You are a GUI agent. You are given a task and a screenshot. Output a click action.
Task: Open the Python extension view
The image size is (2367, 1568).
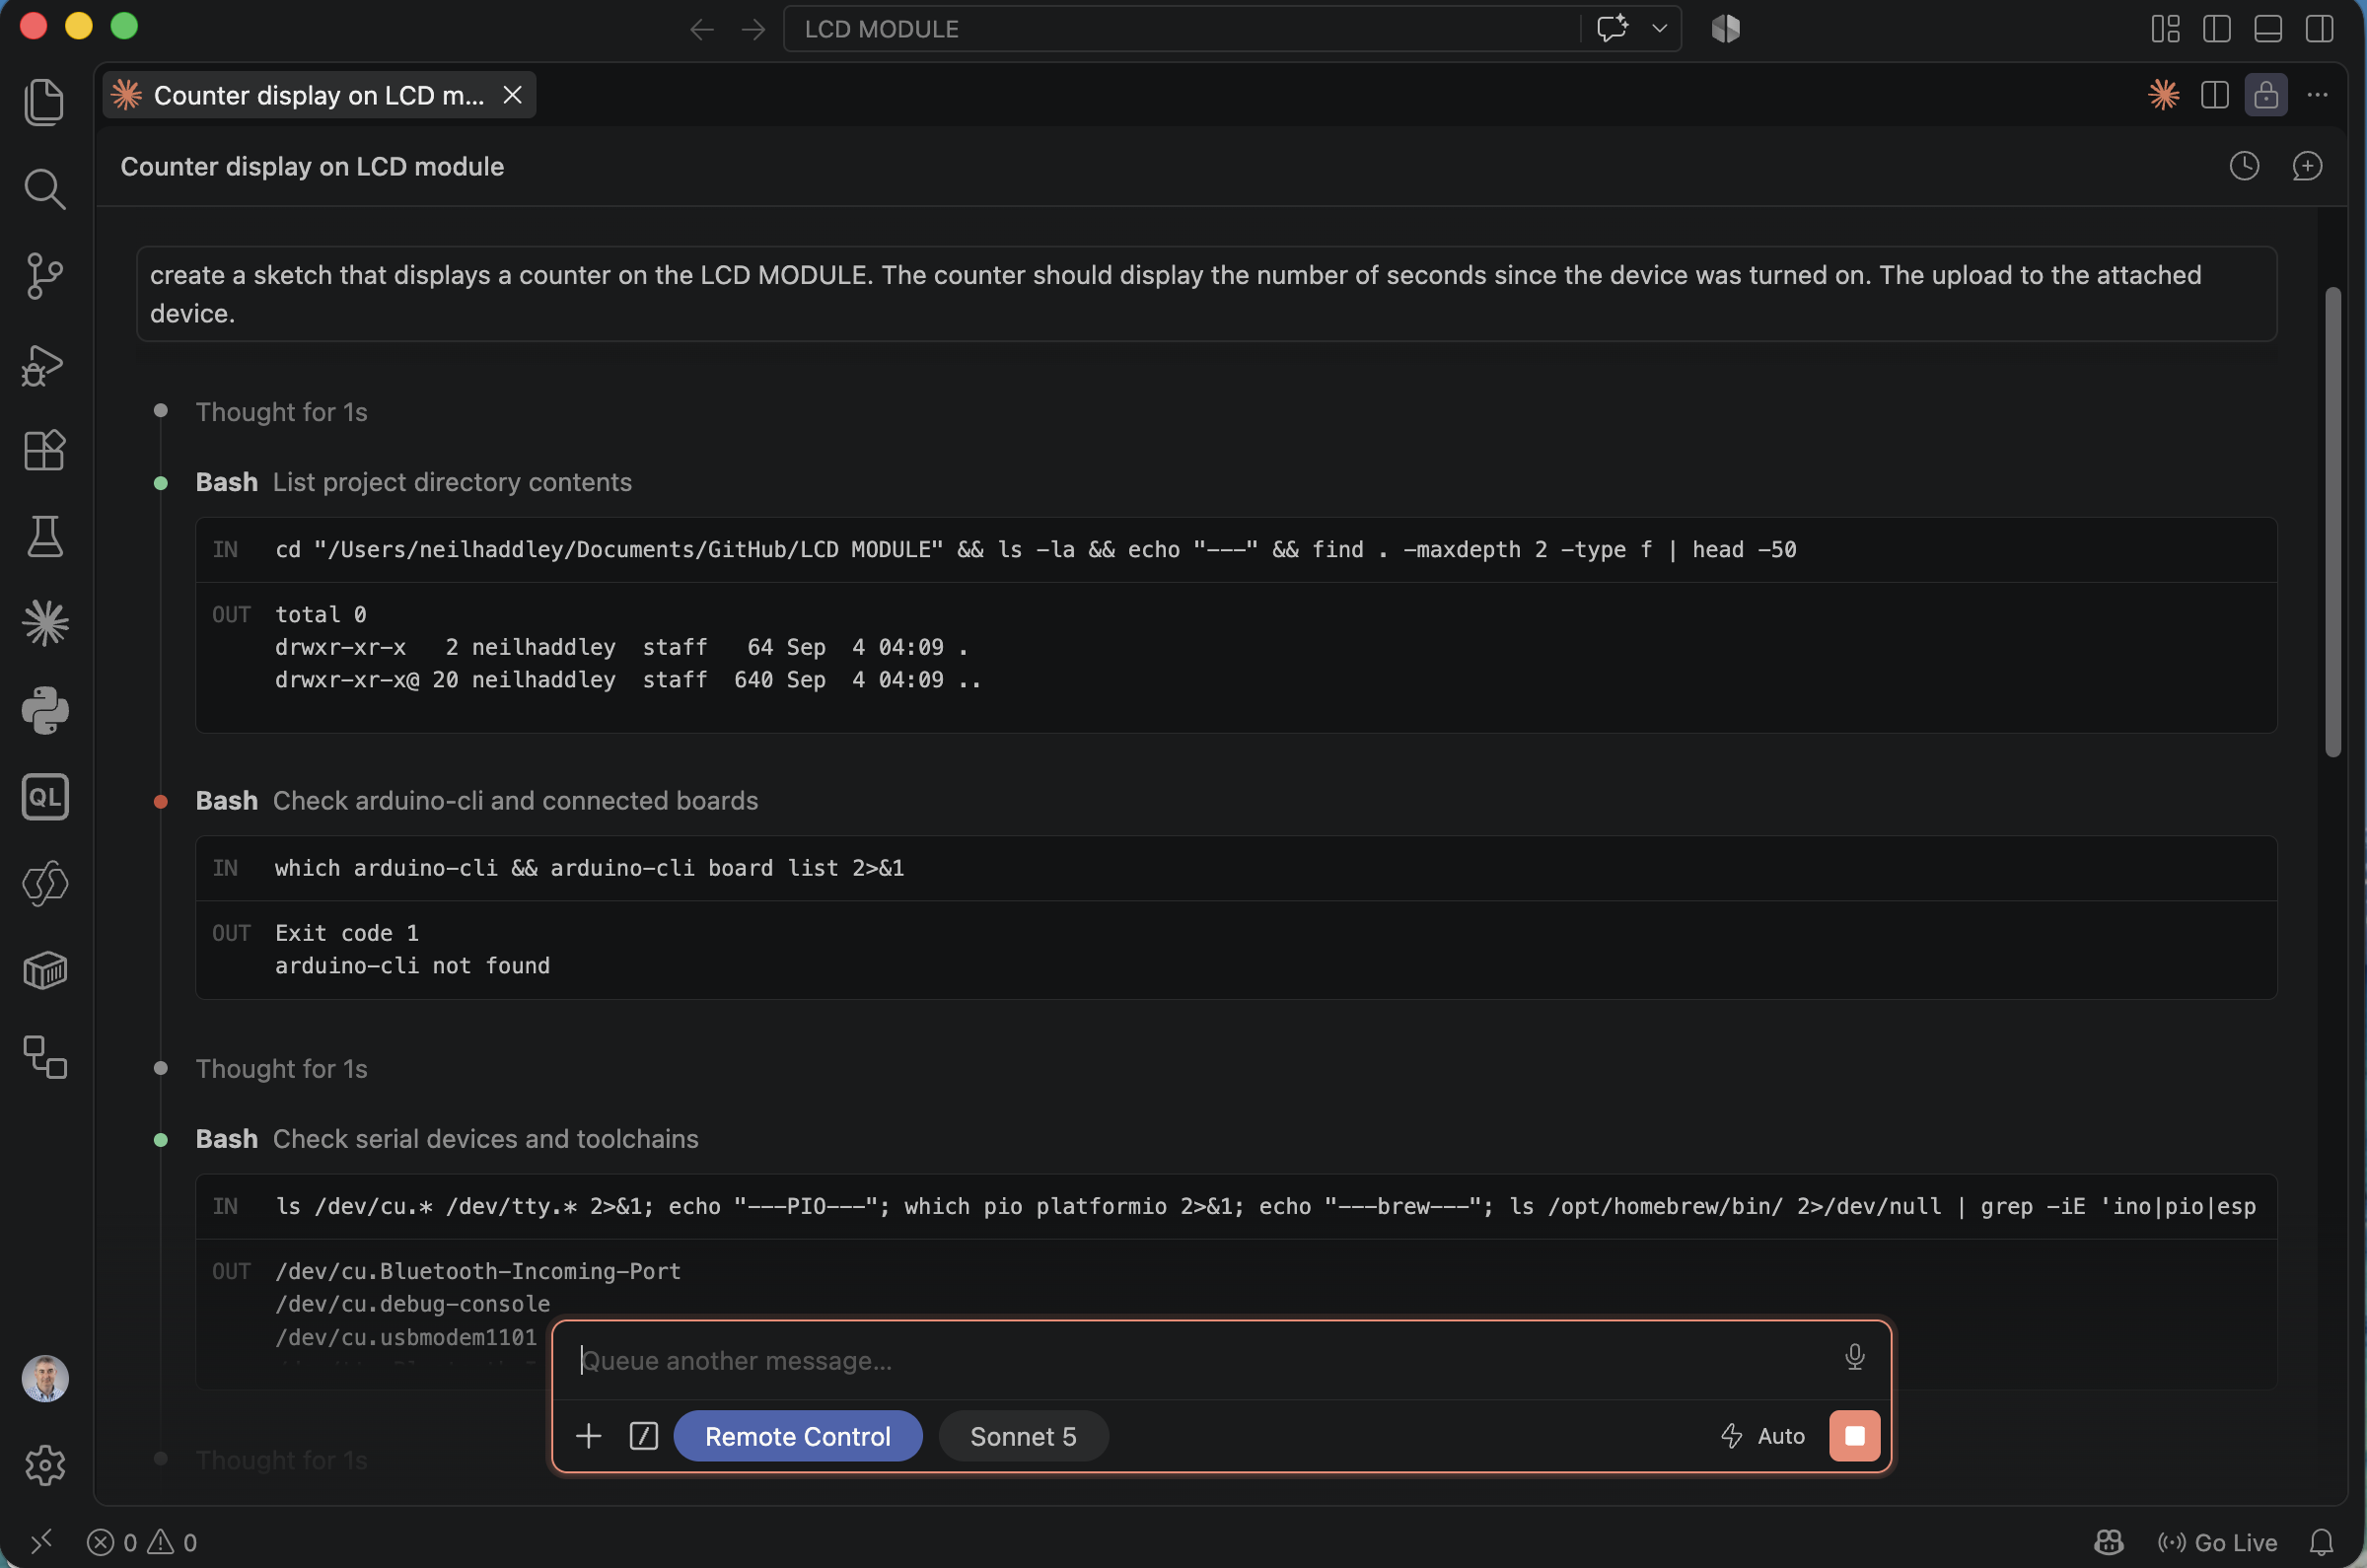(44, 710)
